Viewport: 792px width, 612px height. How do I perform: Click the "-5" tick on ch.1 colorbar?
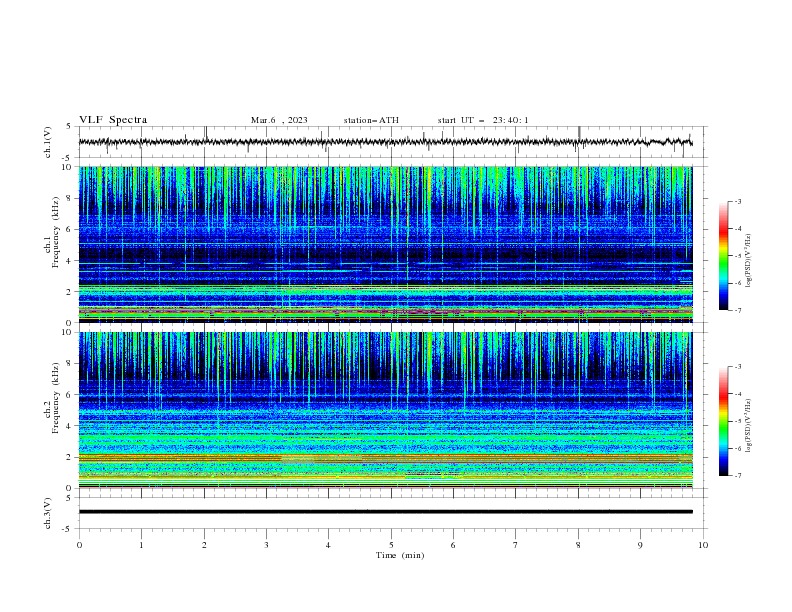point(737,256)
